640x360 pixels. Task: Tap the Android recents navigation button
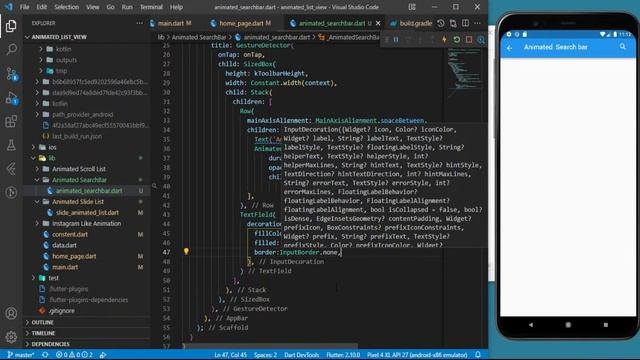(606, 325)
